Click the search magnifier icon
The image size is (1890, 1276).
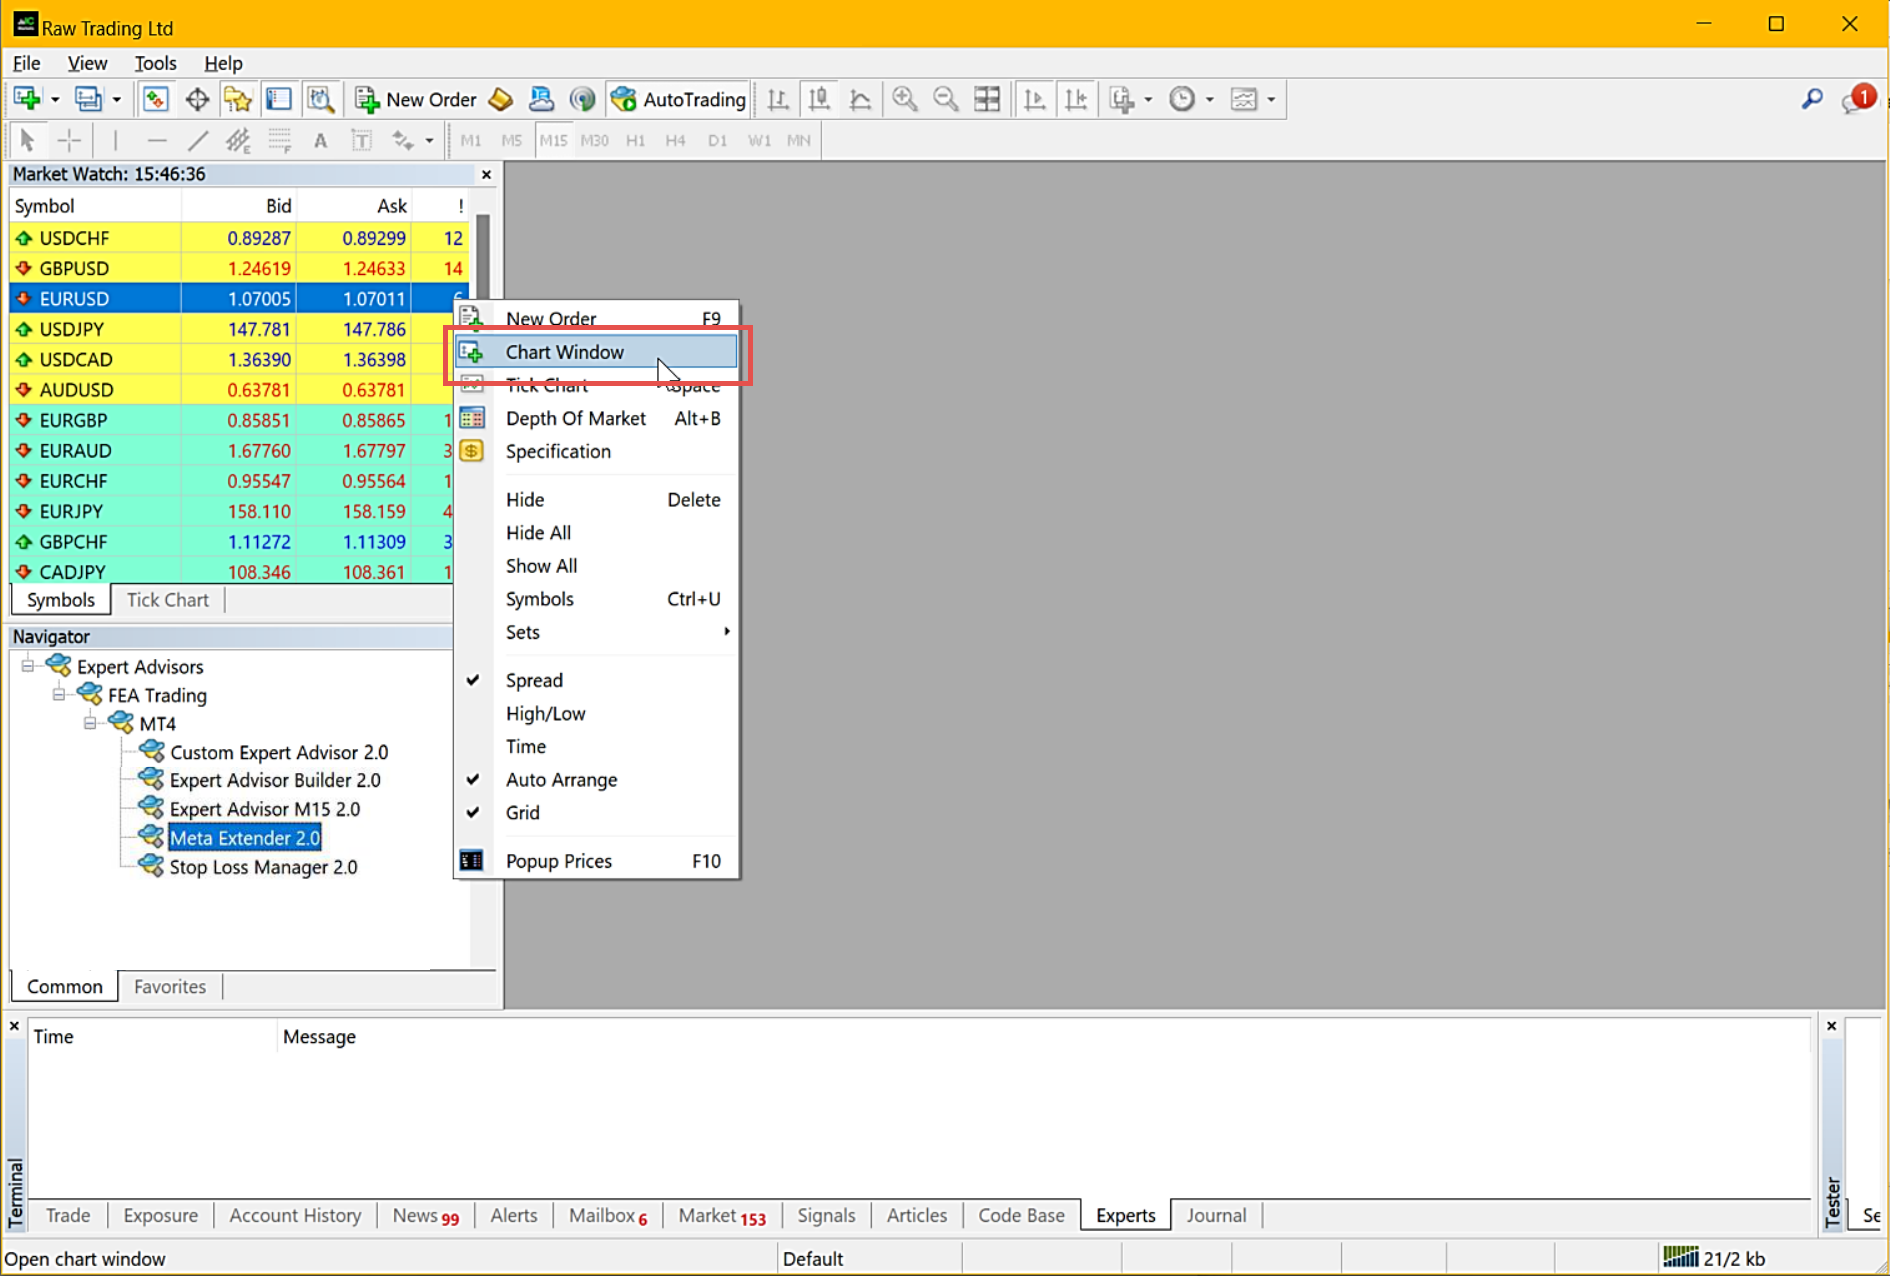[x=1812, y=99]
